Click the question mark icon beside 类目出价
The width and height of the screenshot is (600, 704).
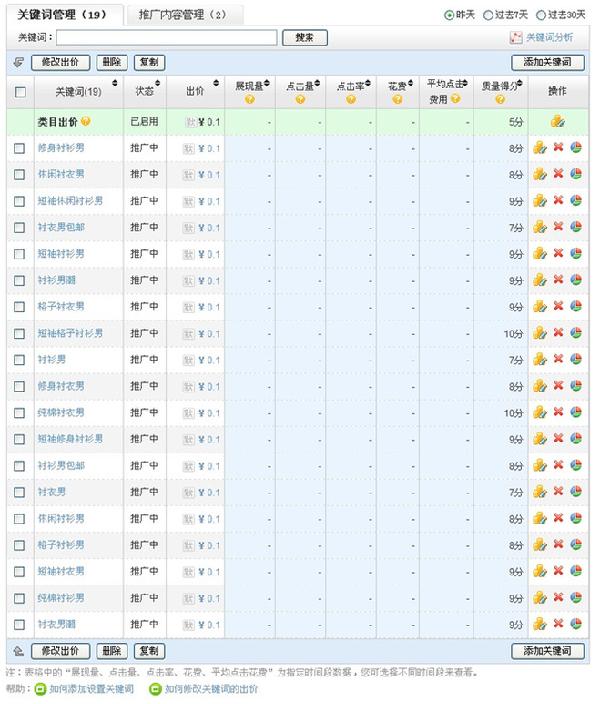tap(86, 122)
